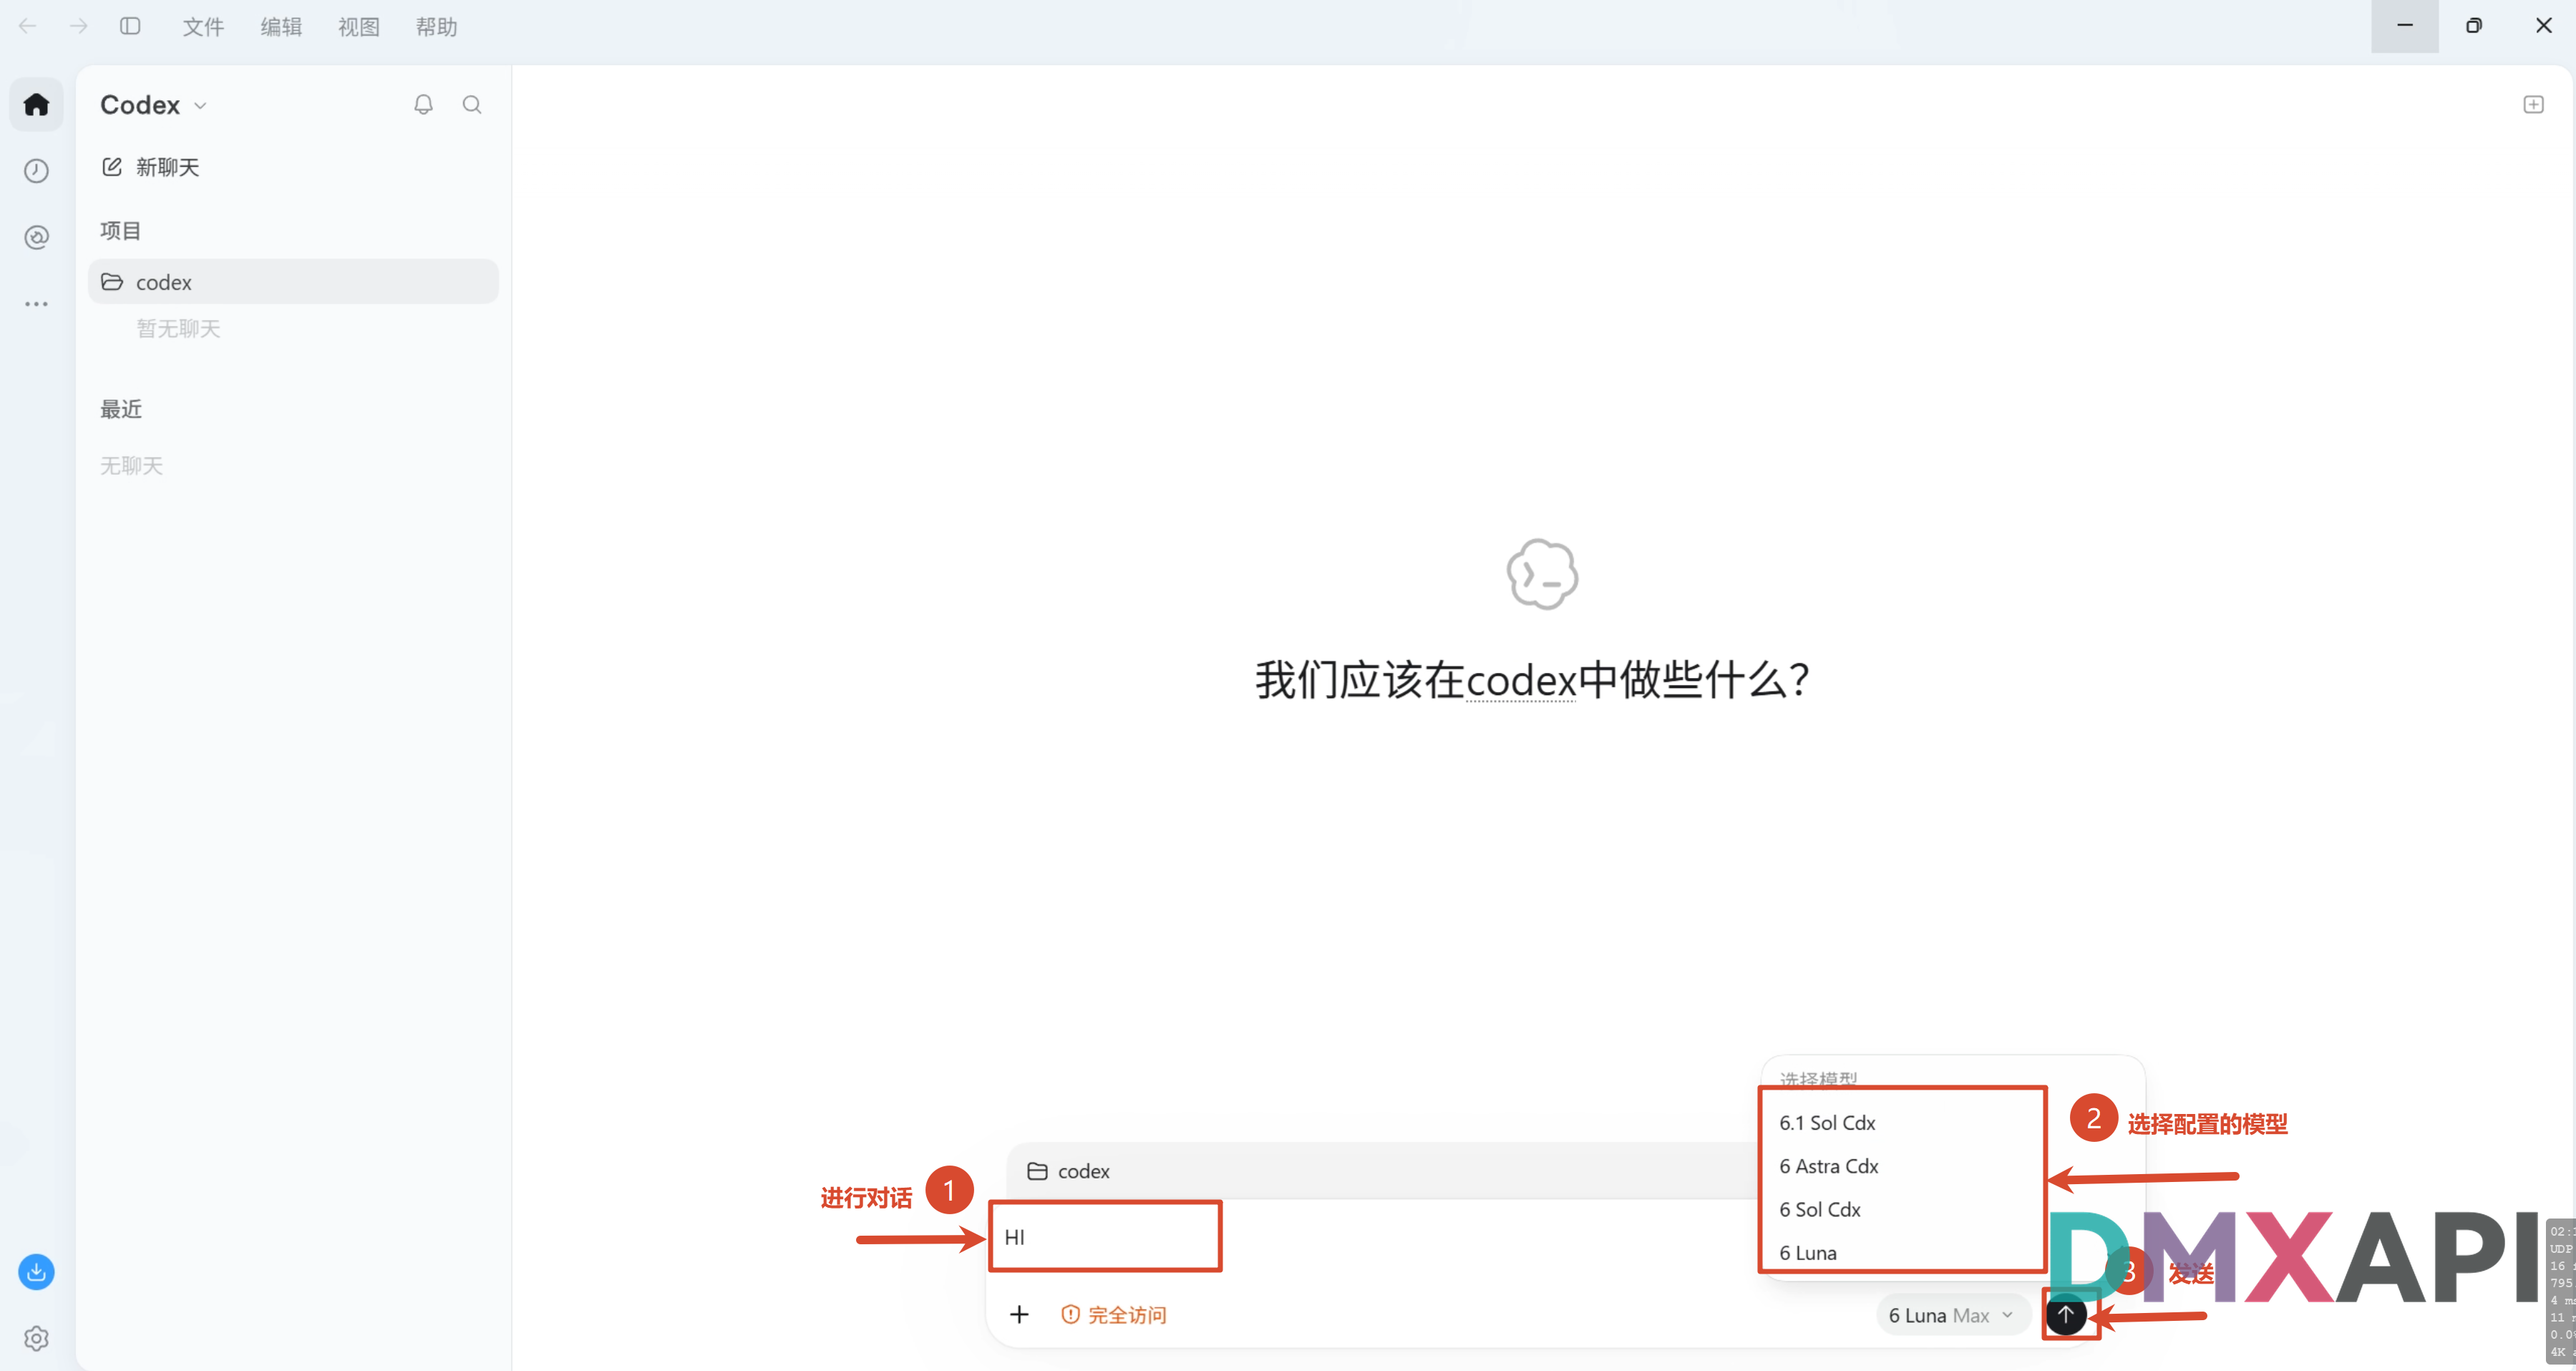Close the Codex window

(x=2543, y=26)
